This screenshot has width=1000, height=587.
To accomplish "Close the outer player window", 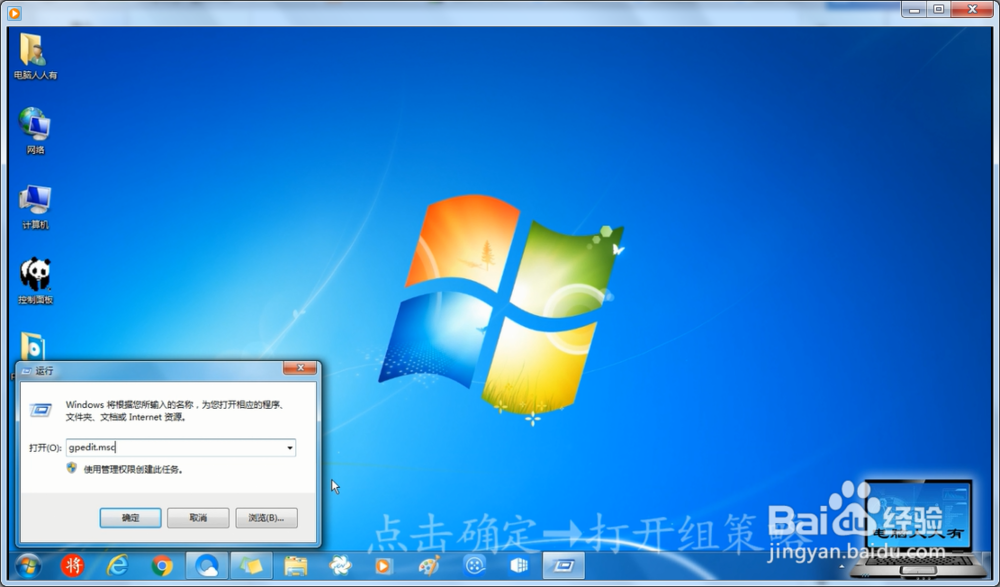I will 973,10.
